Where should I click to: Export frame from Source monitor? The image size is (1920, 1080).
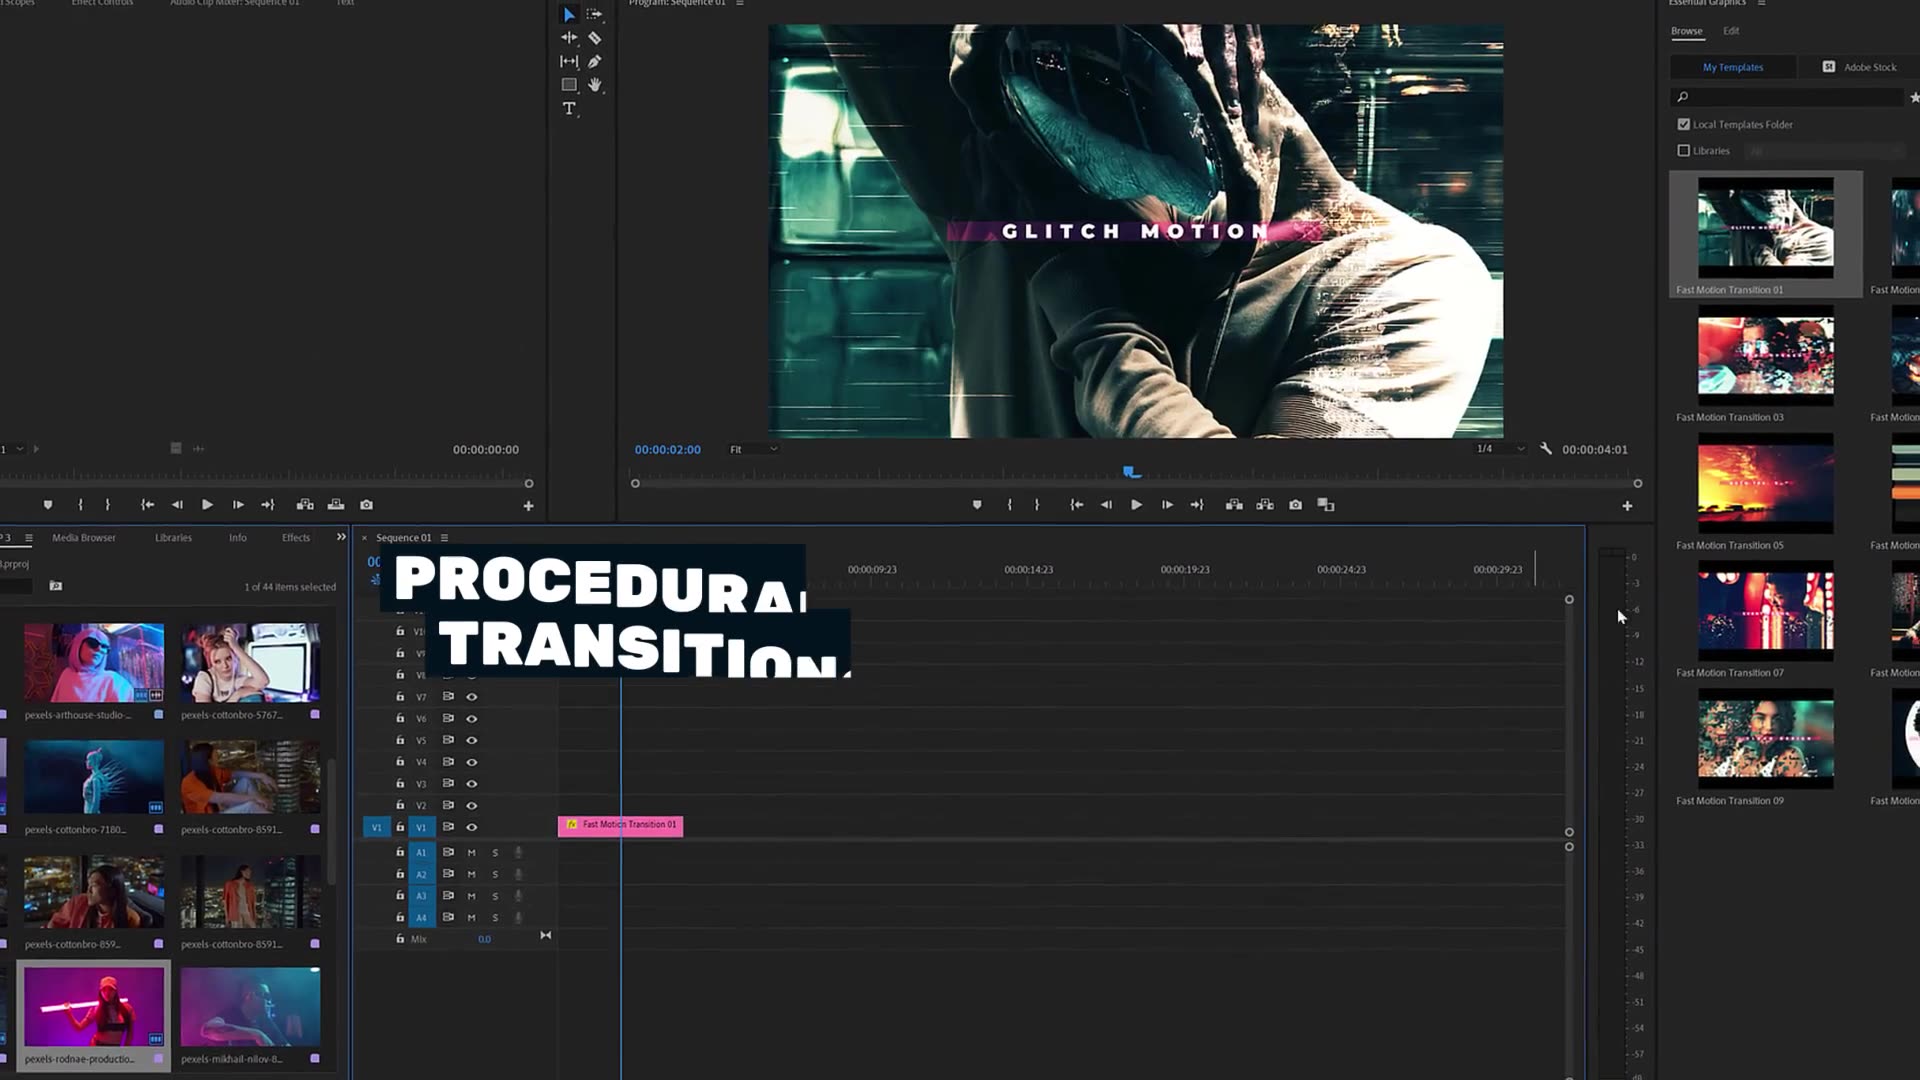coord(367,505)
